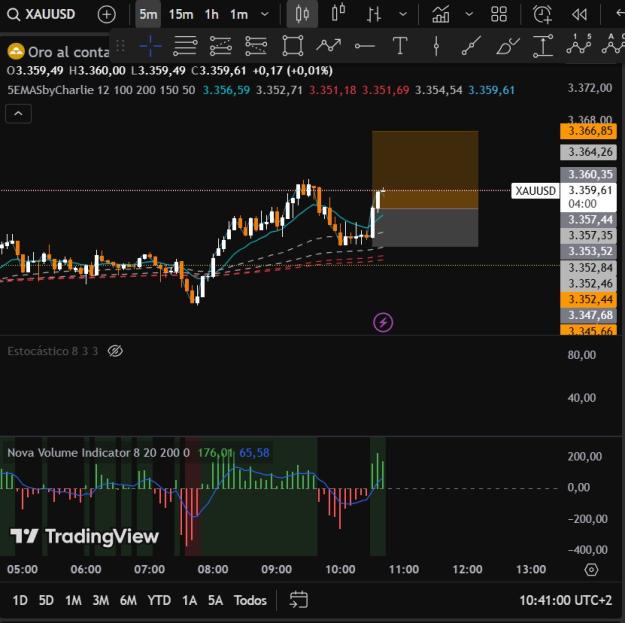The height and width of the screenshot is (623, 625).
Task: Switch to the 1h timeframe
Action: click(x=212, y=15)
